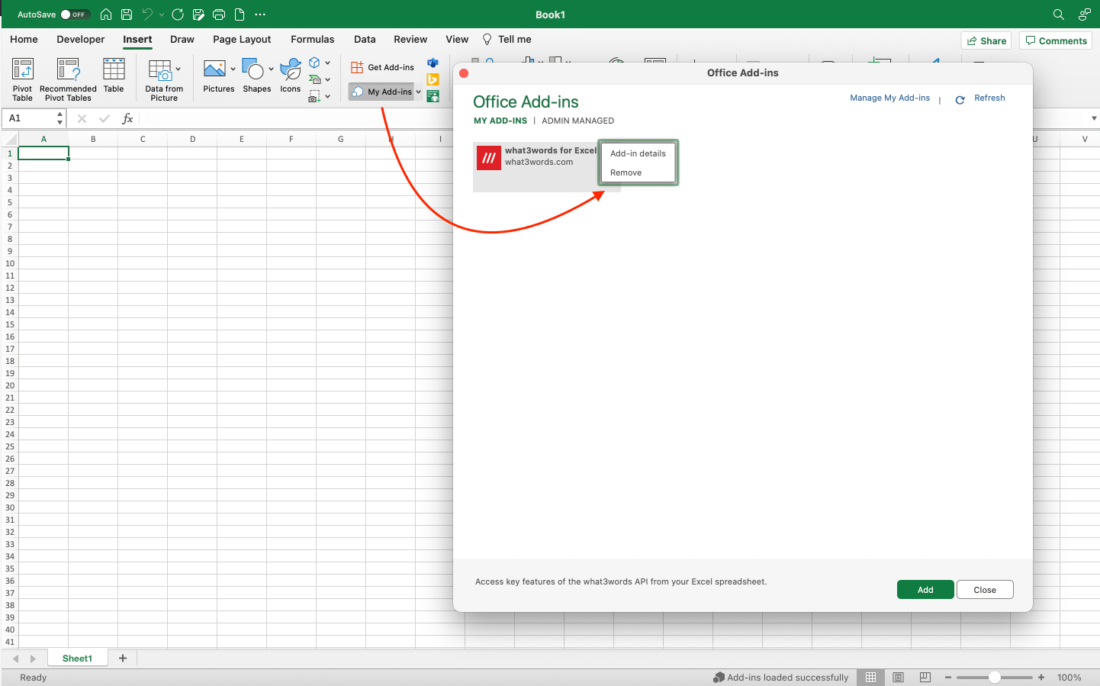Image resolution: width=1100 pixels, height=686 pixels.
Task: Open the View ribbon tab
Action: coord(457,39)
